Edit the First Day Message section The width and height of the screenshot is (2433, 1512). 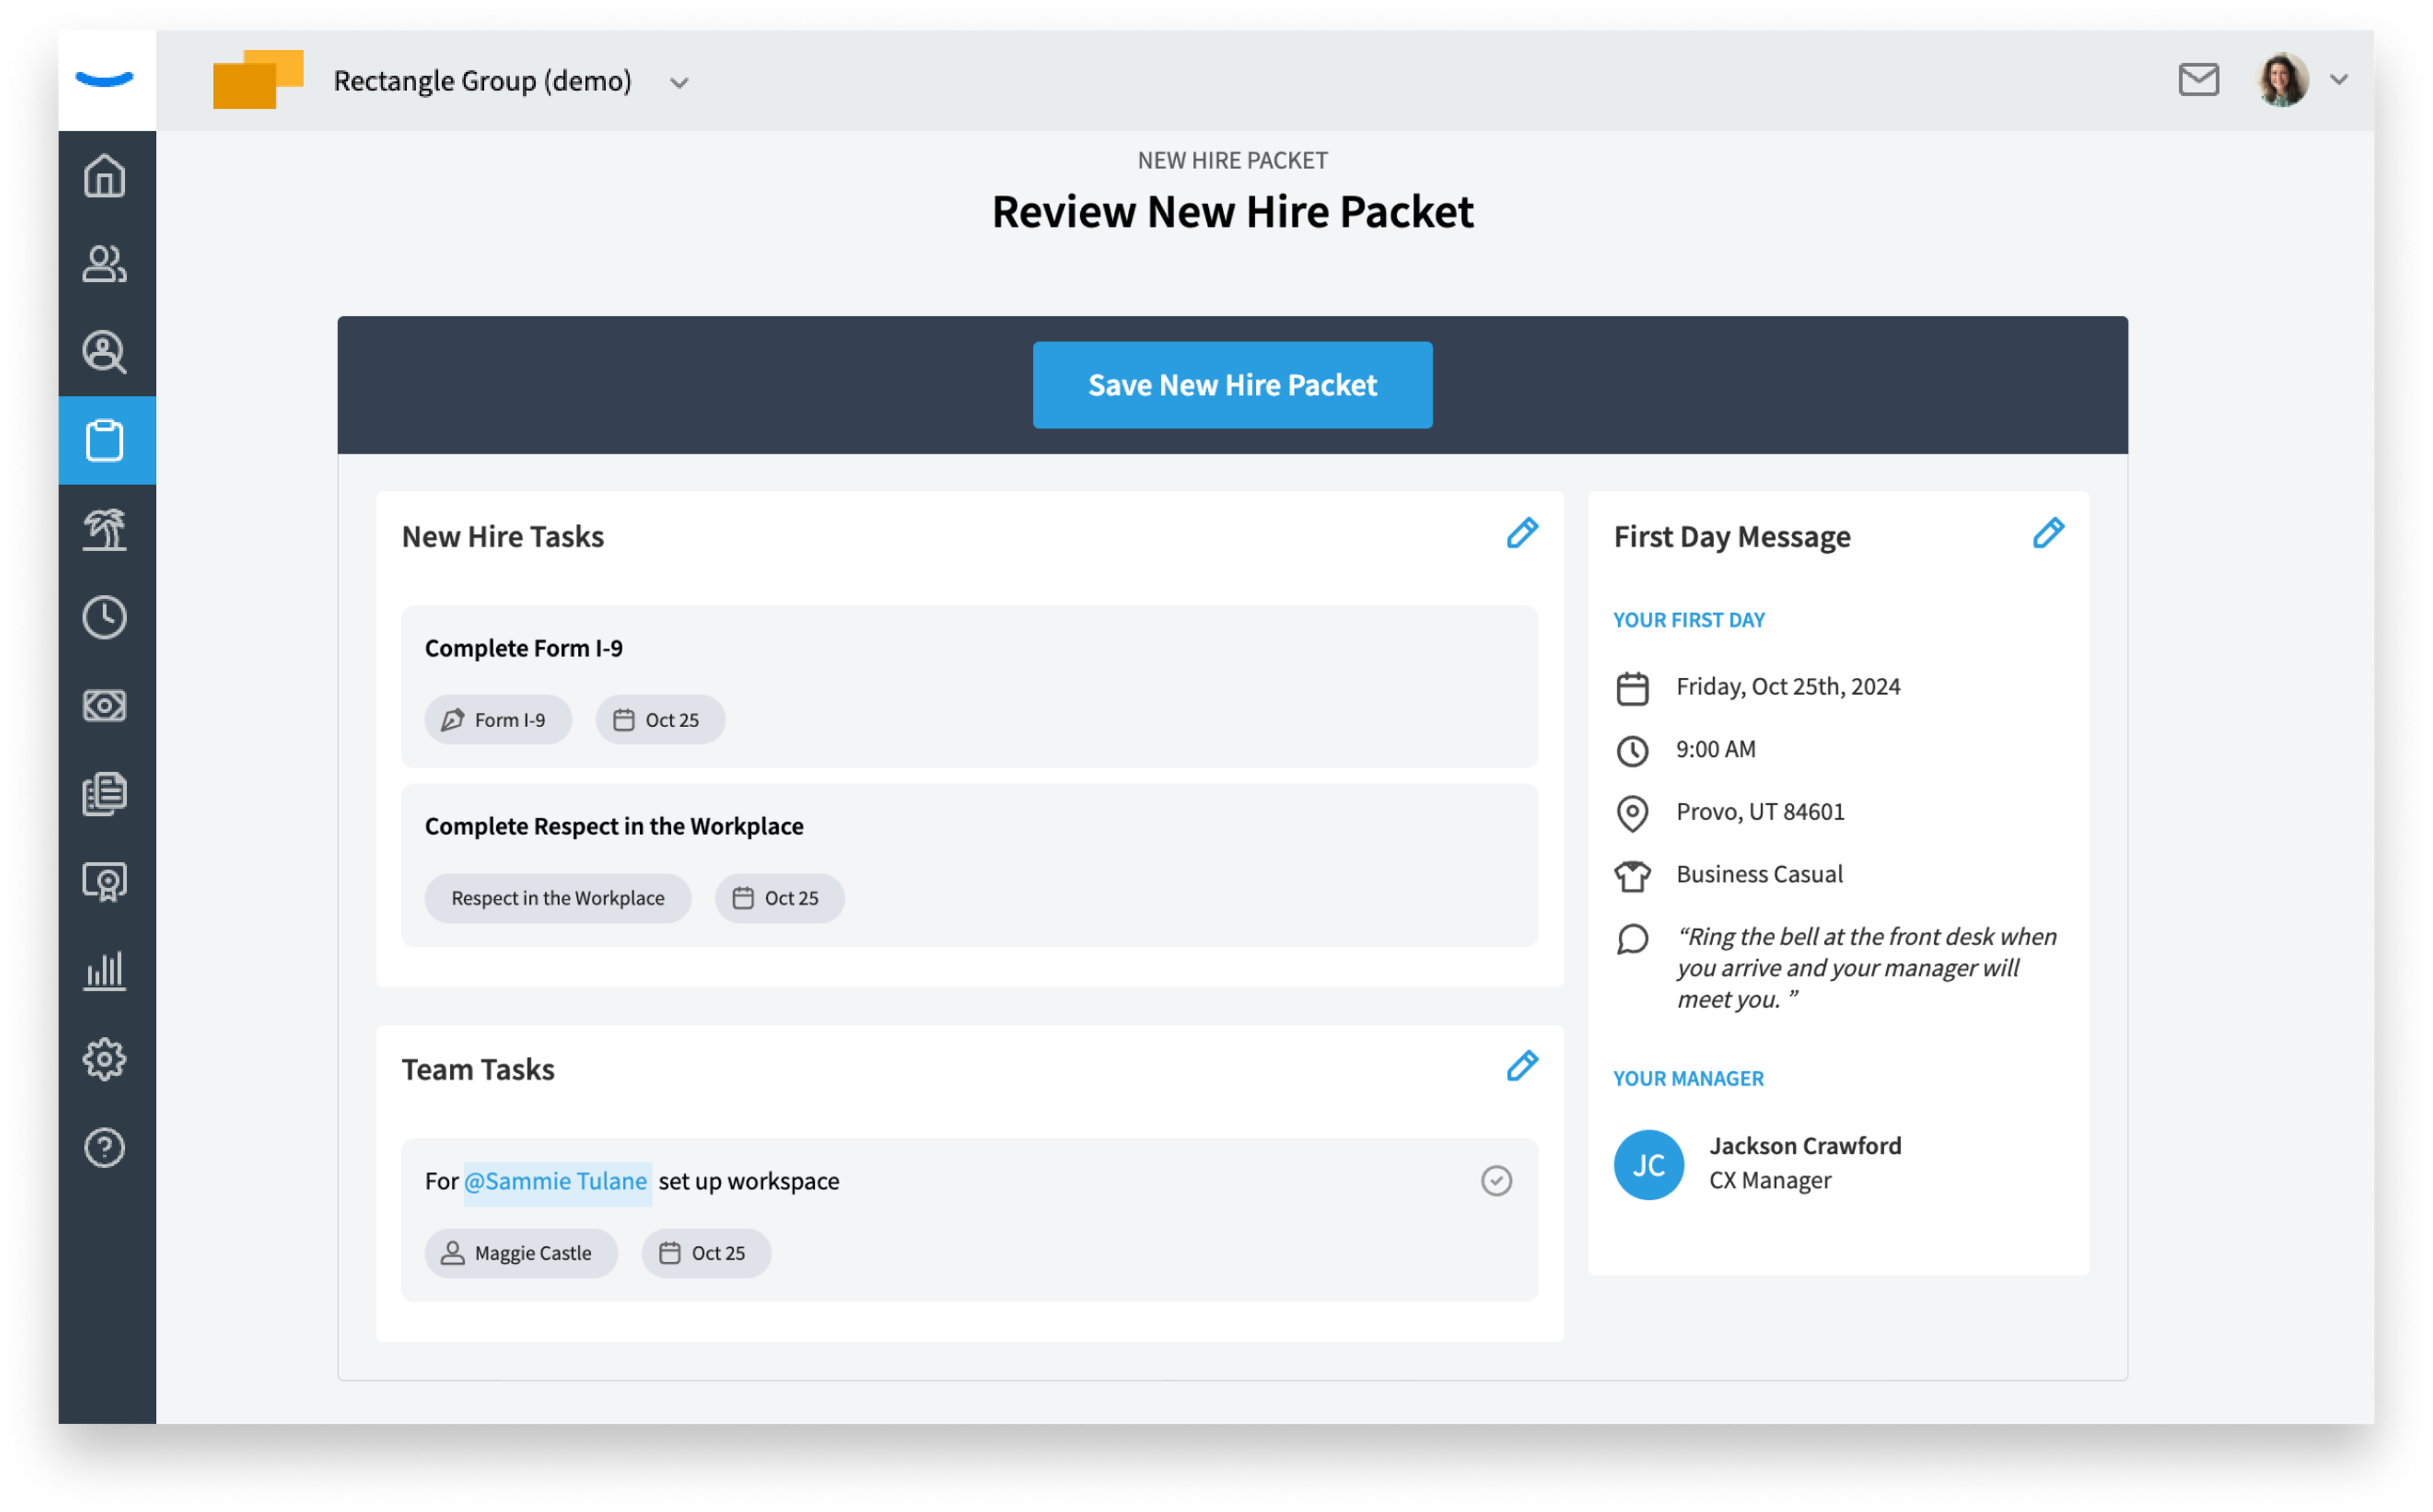[2047, 533]
